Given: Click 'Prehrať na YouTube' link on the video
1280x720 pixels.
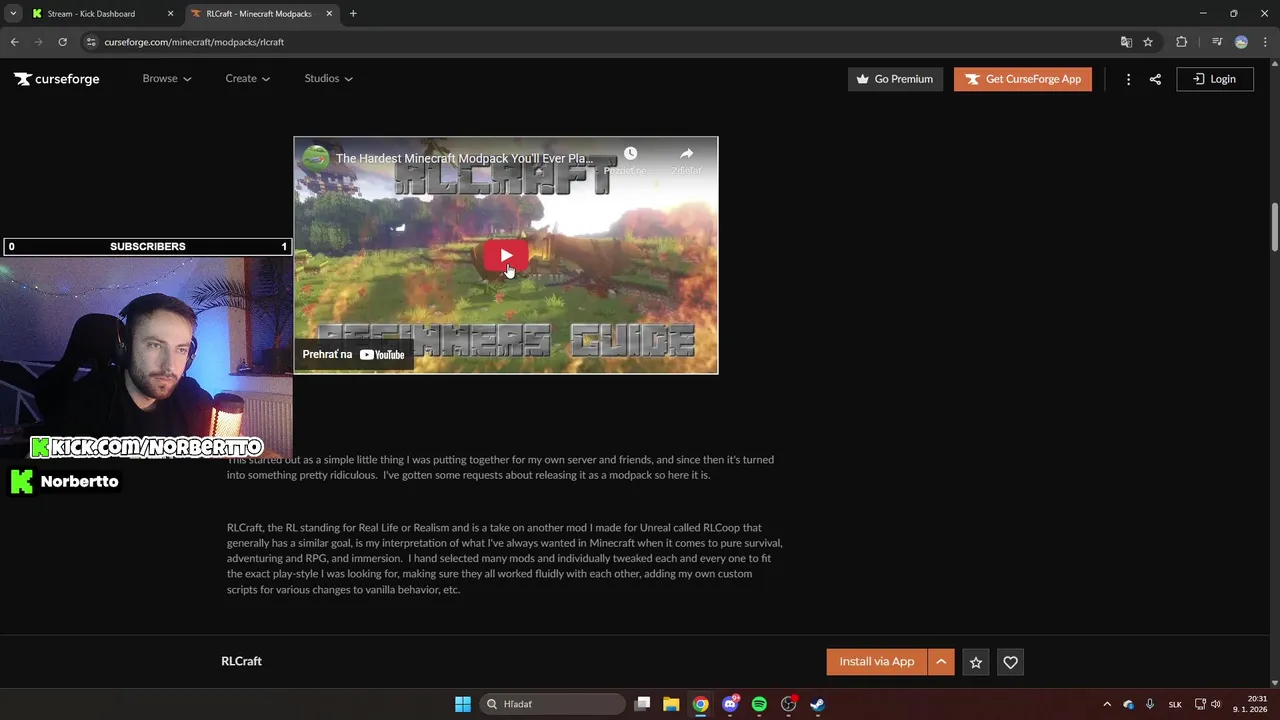Looking at the screenshot, I should click(354, 354).
